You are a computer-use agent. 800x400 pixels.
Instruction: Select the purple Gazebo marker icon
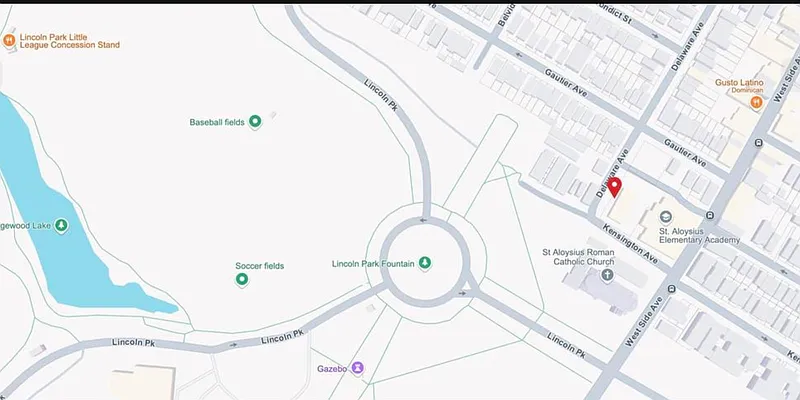pos(357,368)
